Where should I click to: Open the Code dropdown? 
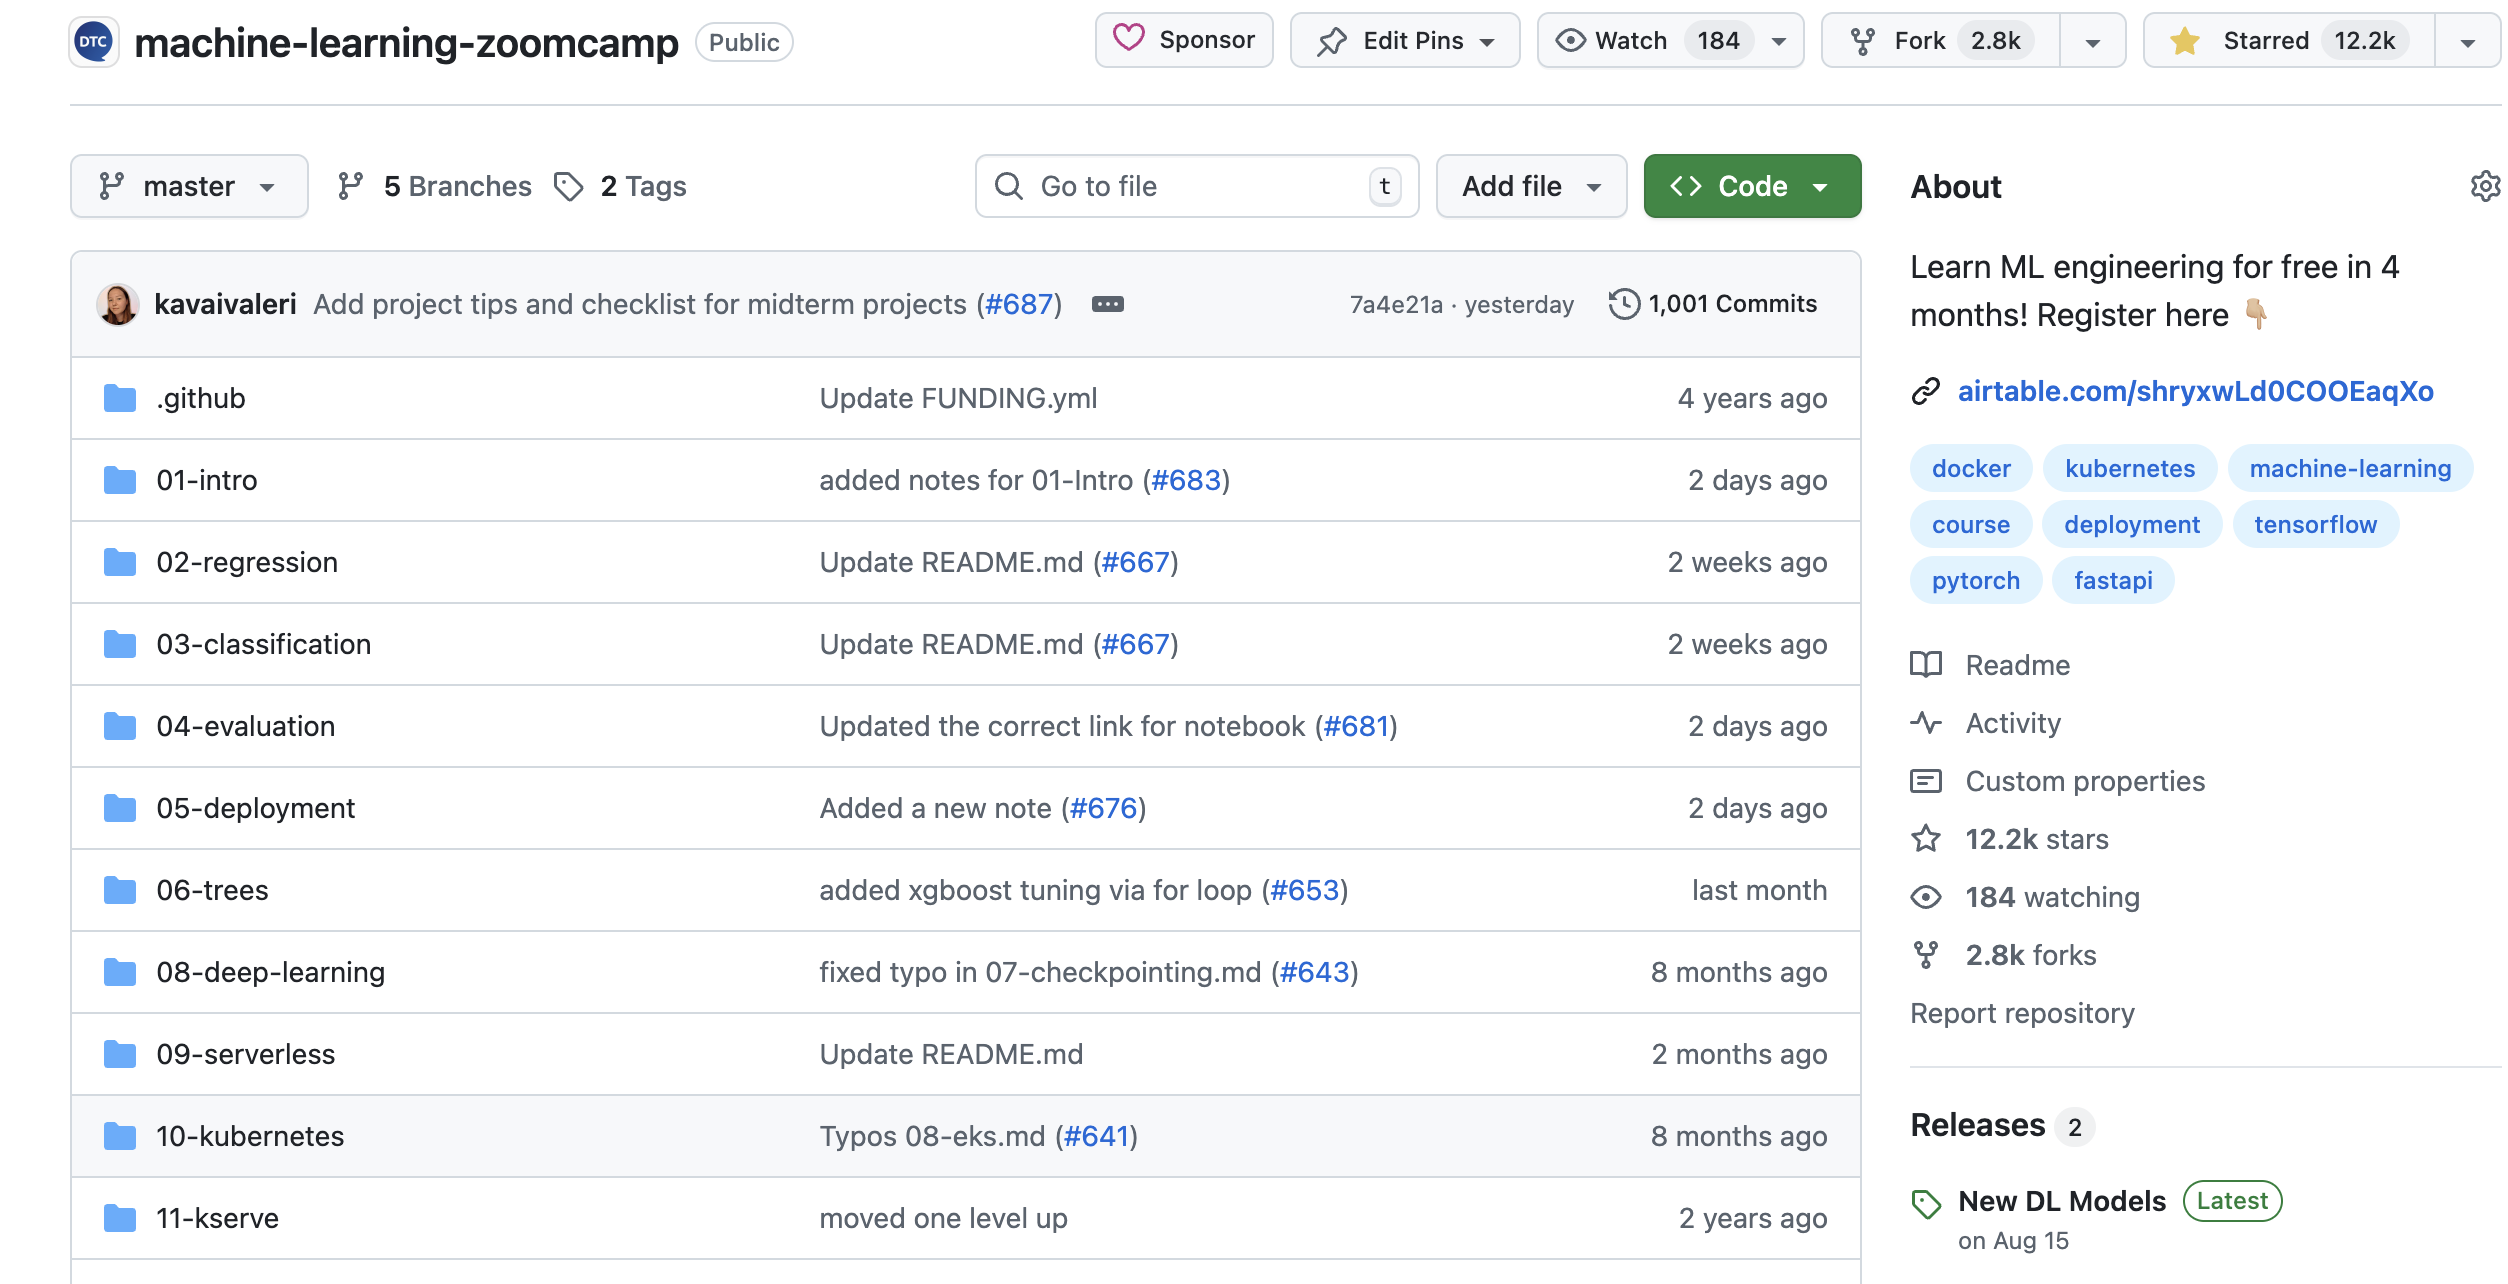click(1751, 186)
